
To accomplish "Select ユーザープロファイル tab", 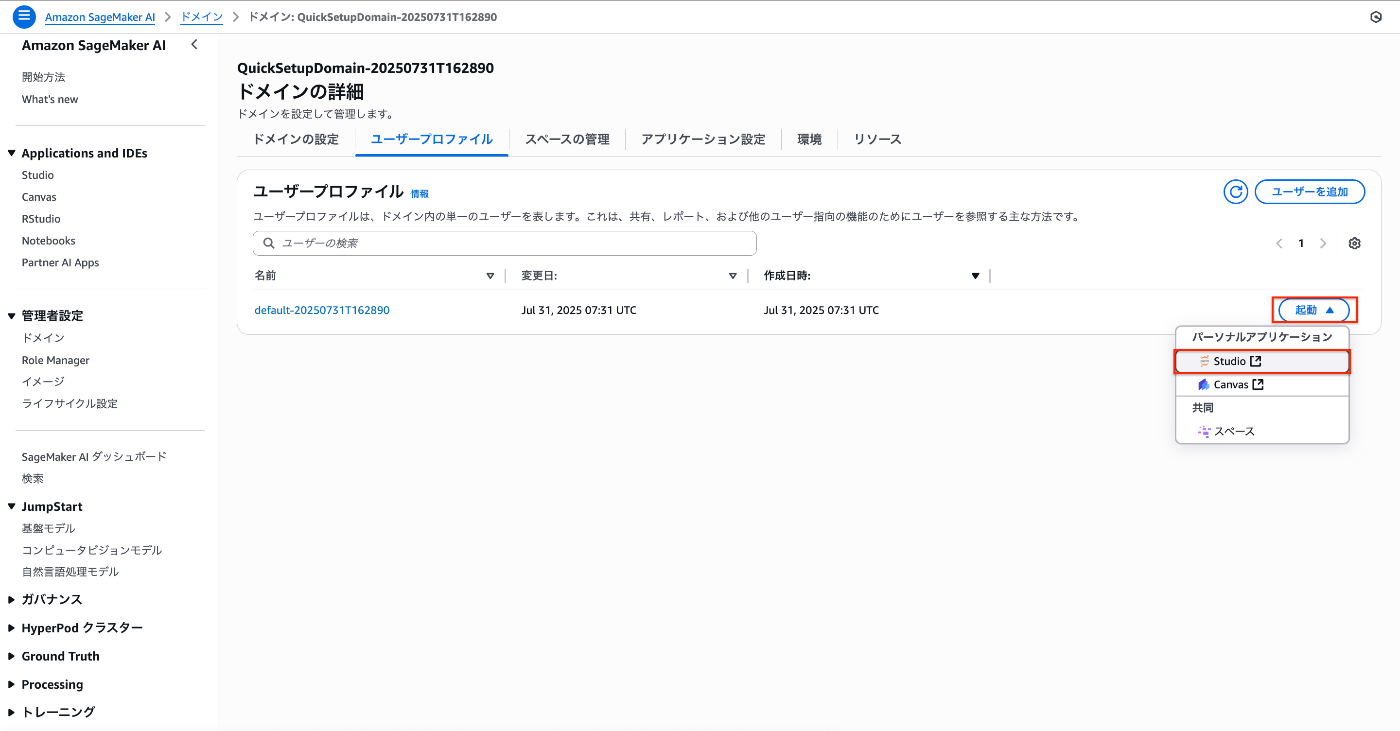I will tap(432, 139).
